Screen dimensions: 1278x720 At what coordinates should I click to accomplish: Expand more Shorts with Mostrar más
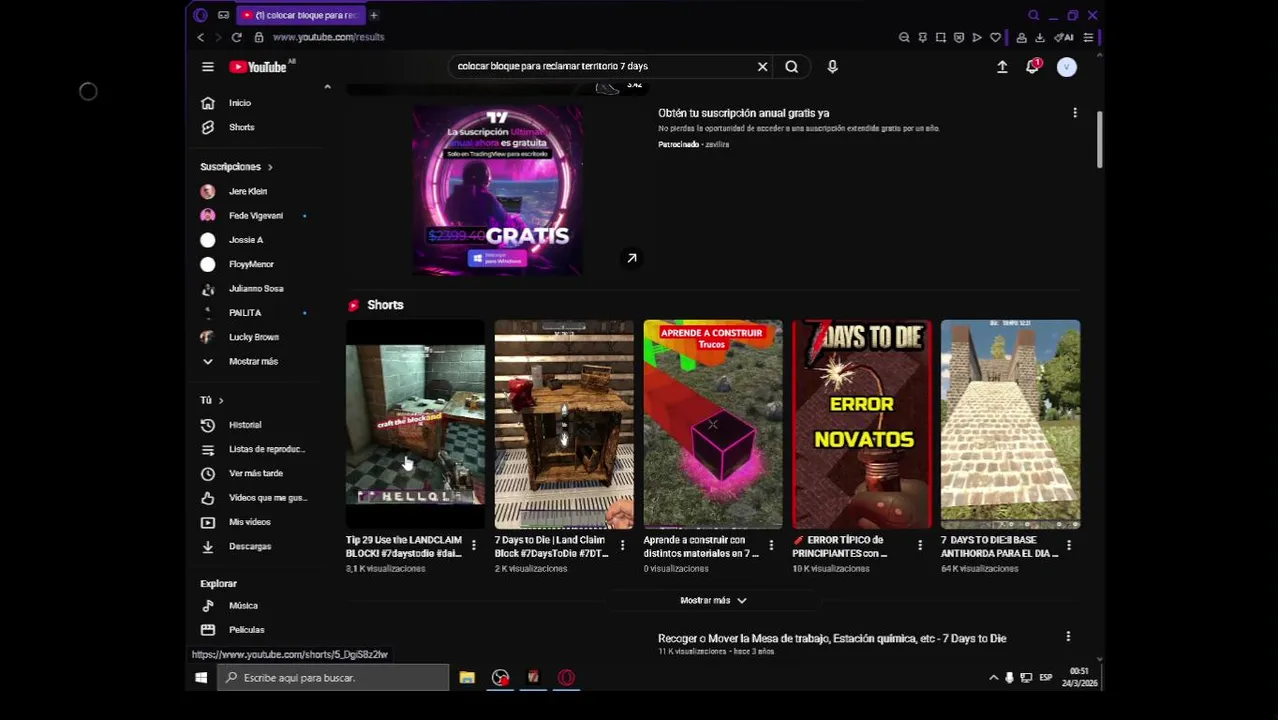(x=713, y=600)
